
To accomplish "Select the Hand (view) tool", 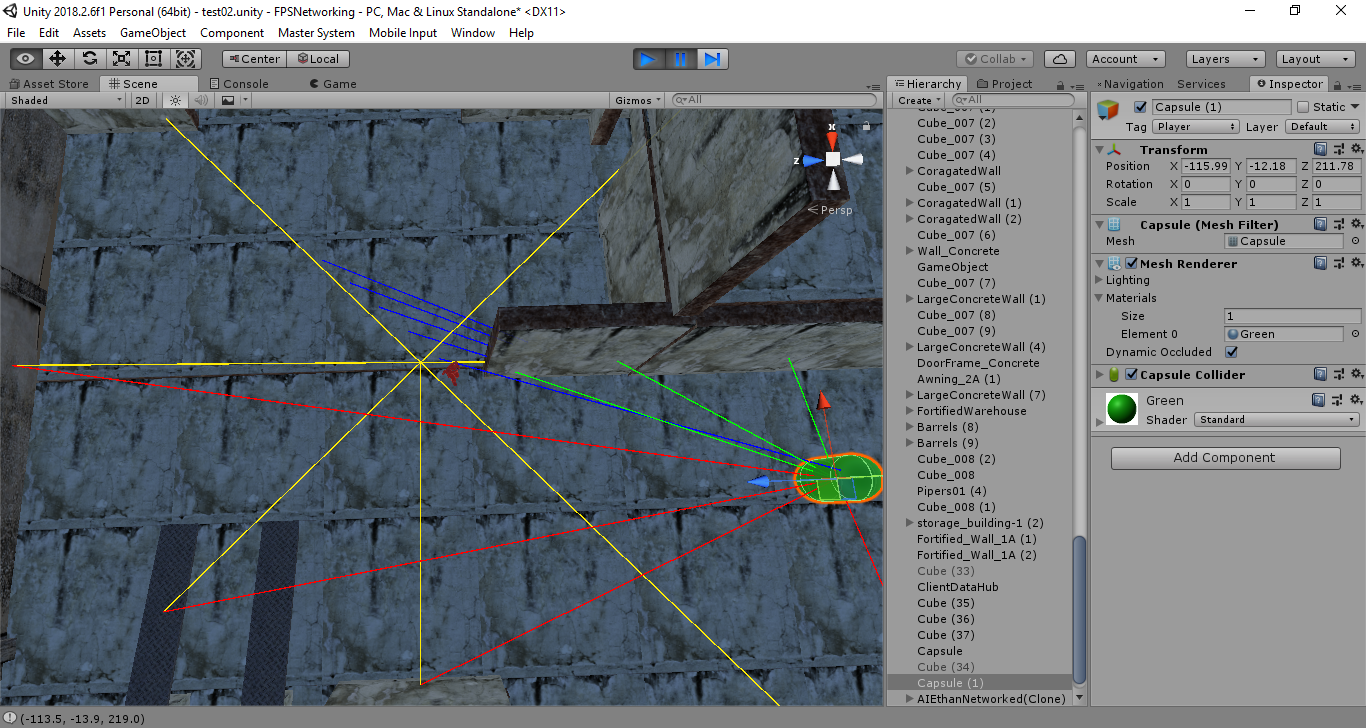I will tap(26, 59).
